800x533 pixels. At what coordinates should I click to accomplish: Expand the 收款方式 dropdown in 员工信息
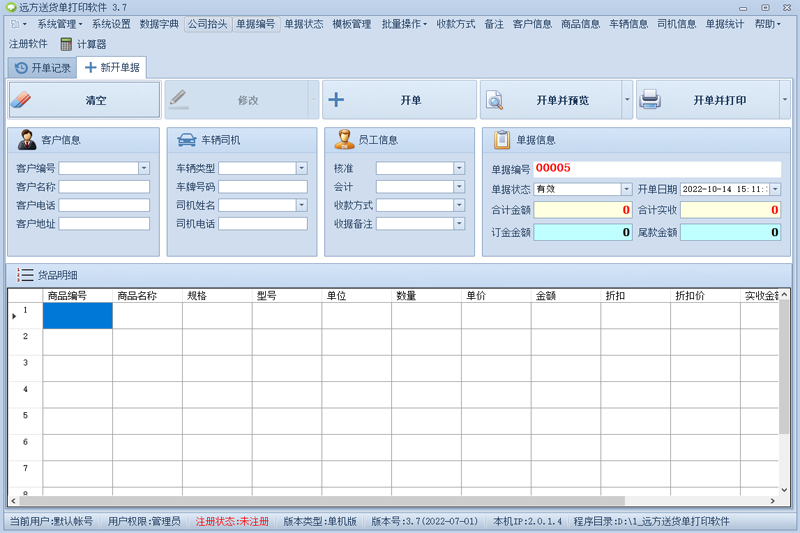[x=459, y=205]
